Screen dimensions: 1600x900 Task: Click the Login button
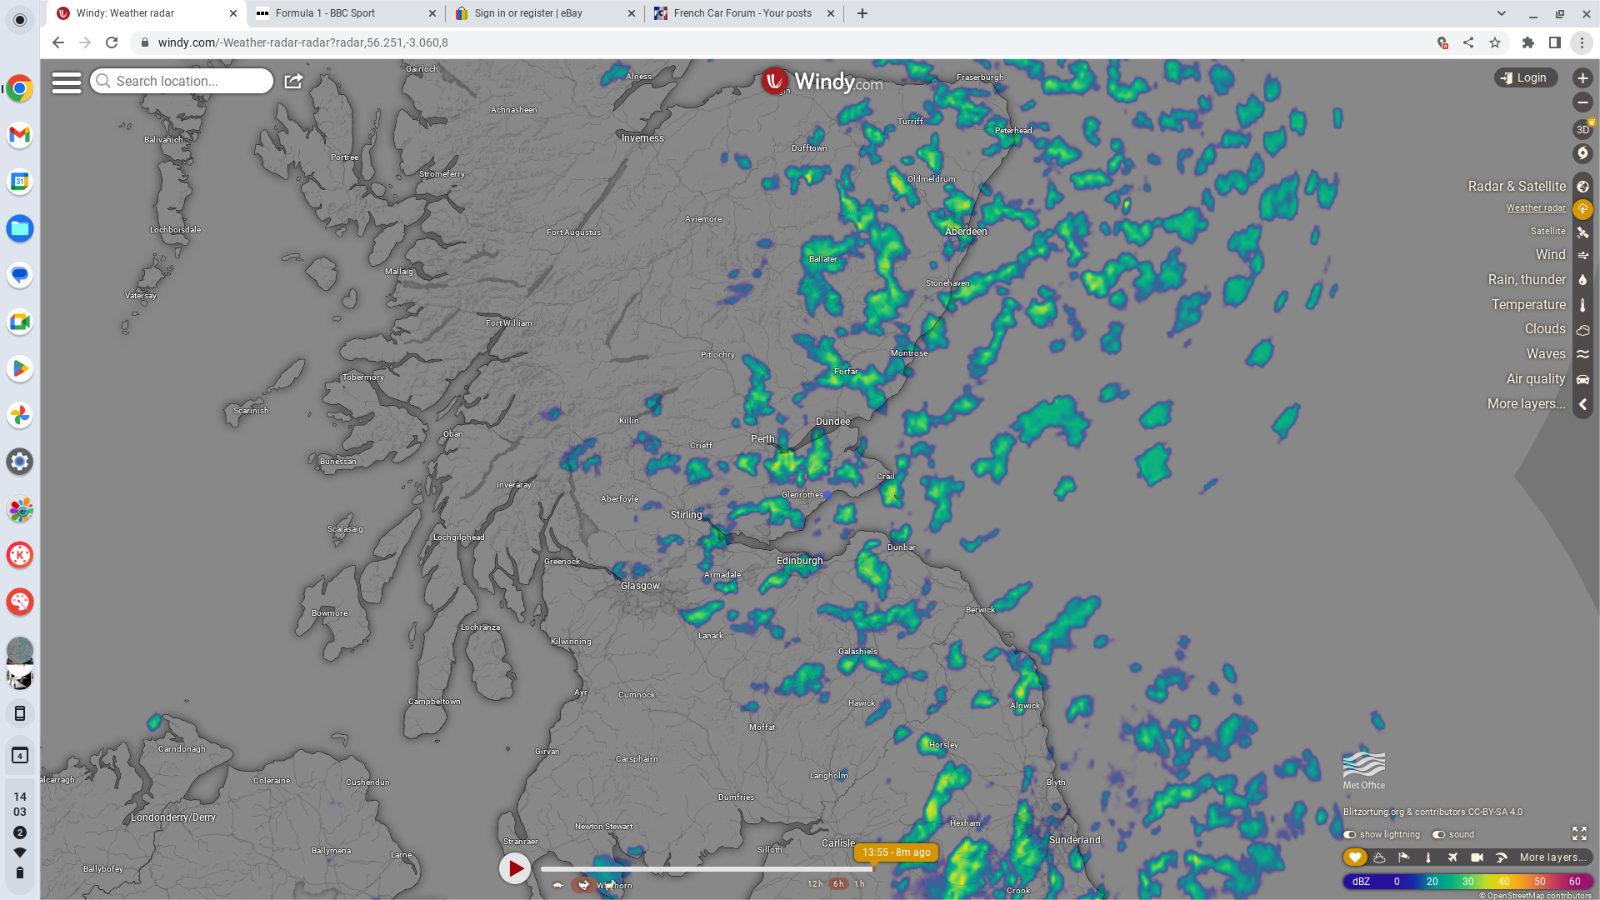coord(1525,78)
